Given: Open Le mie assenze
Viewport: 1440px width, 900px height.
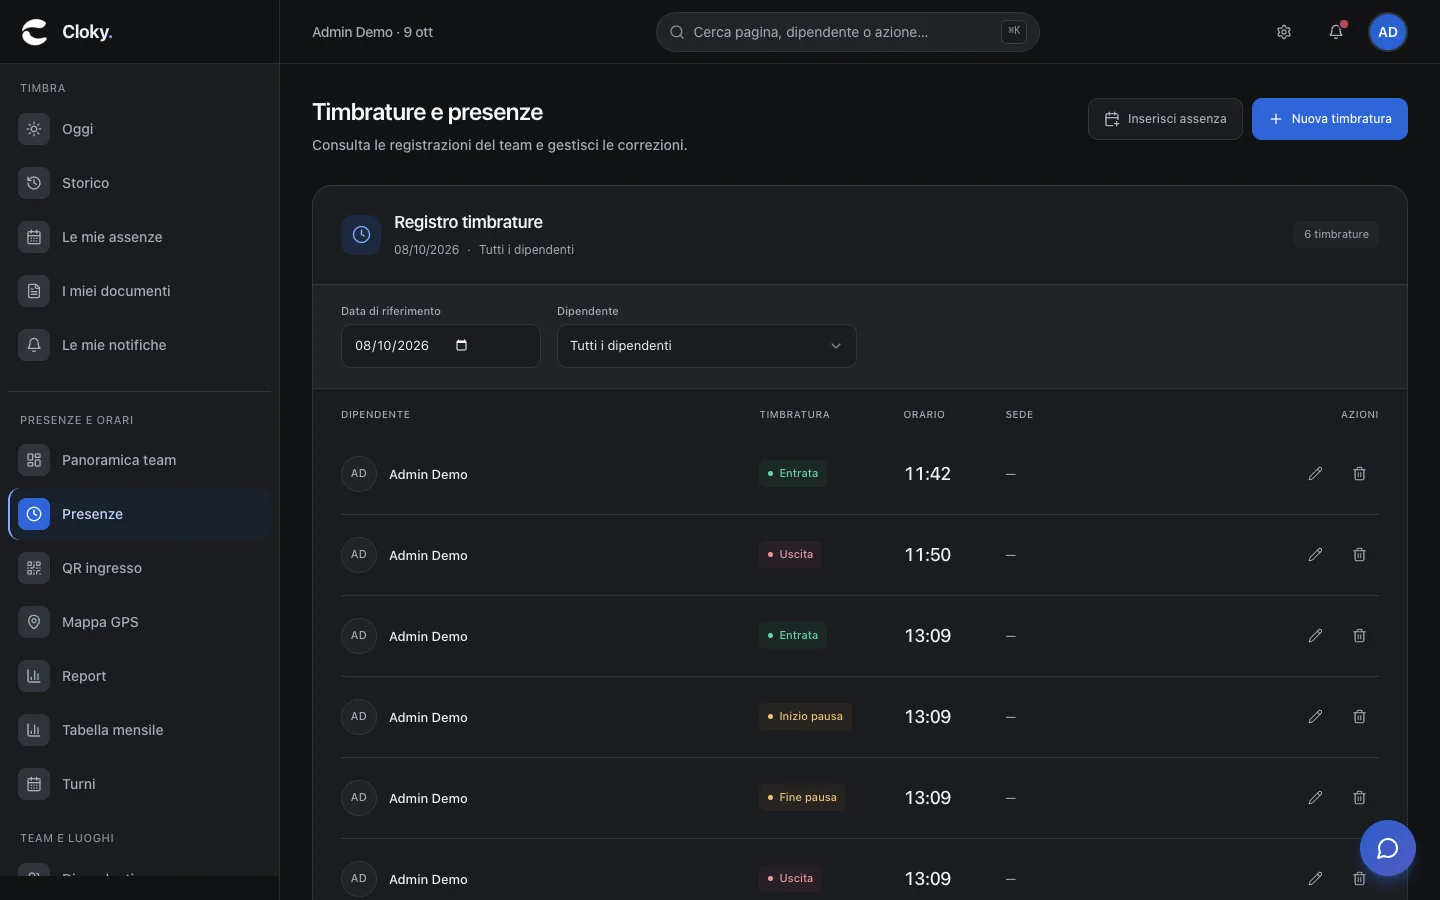Looking at the screenshot, I should click(139, 237).
